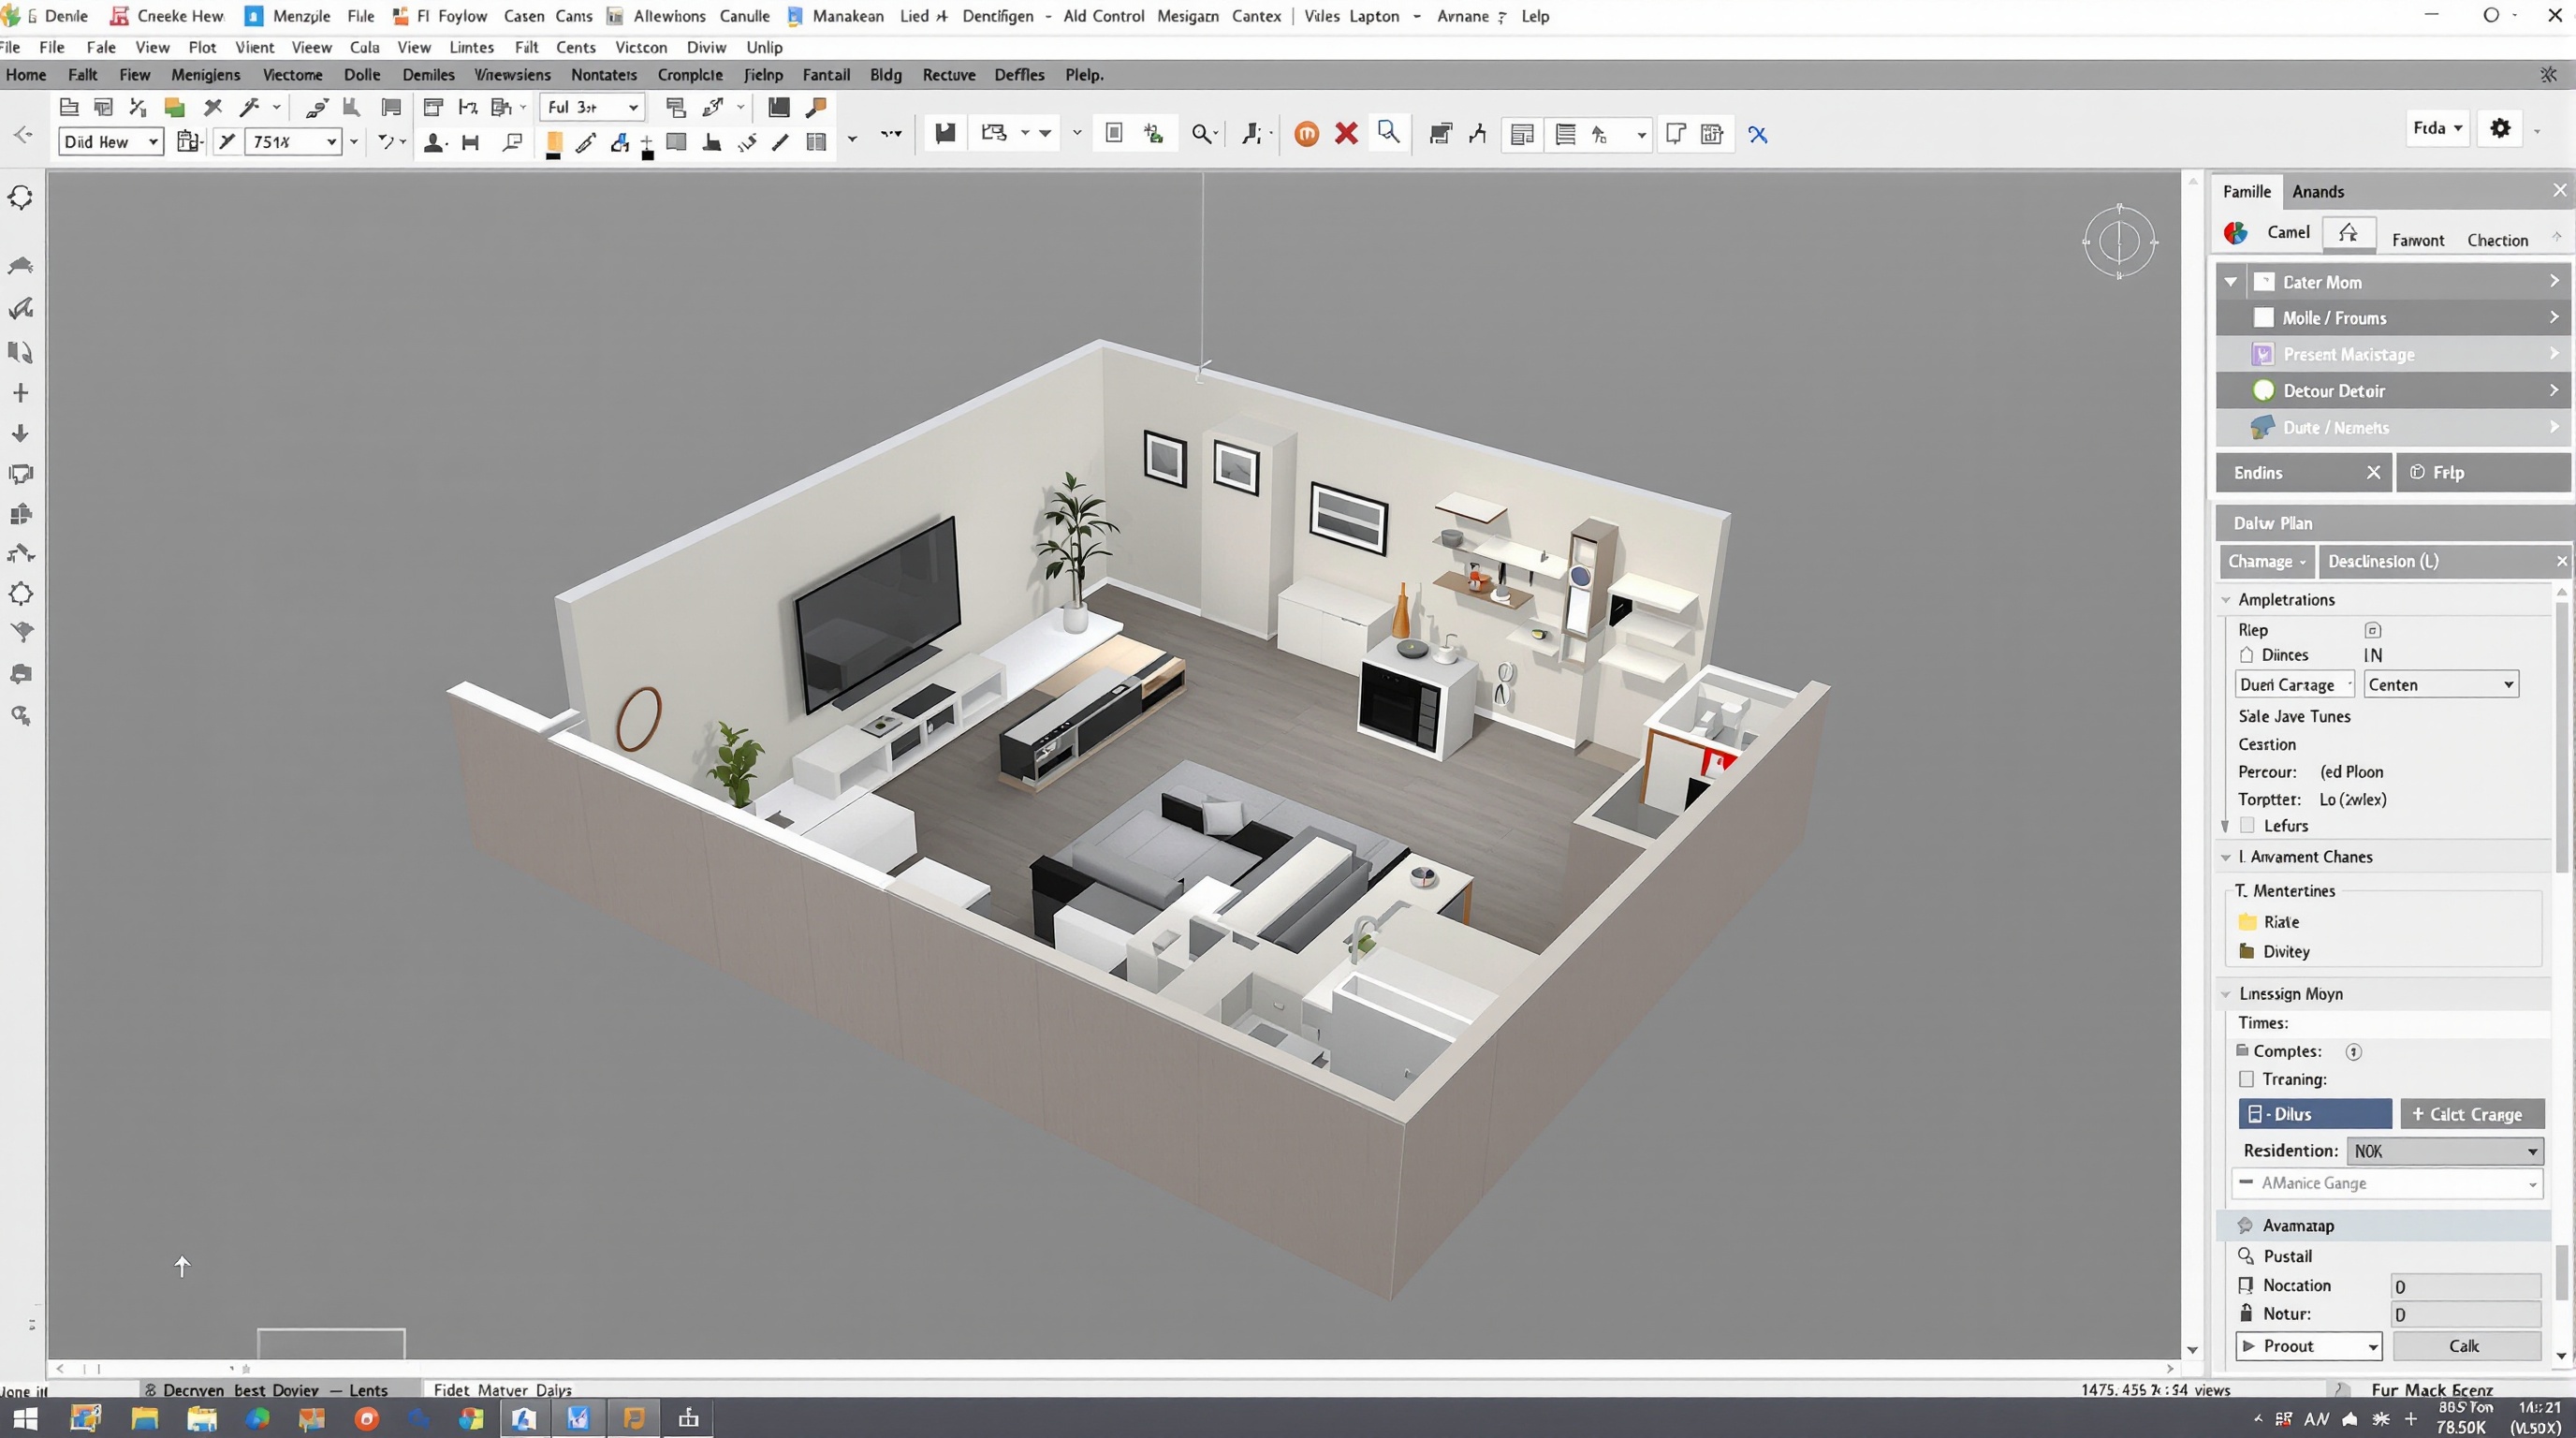Open the View menu
This screenshot has height=1438, width=2576.
coord(152,47)
